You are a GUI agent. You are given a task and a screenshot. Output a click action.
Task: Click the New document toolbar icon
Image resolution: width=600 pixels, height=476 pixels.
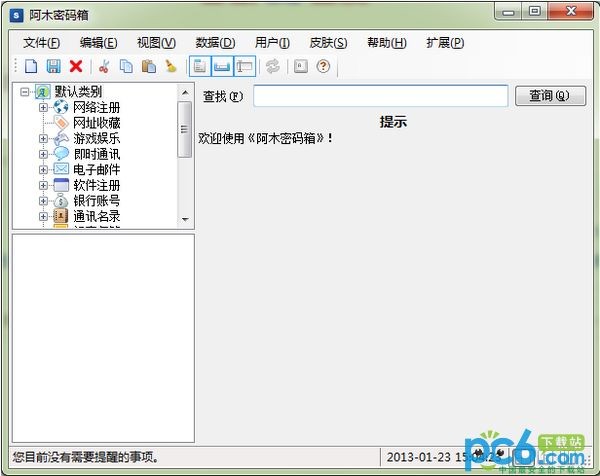[x=31, y=66]
